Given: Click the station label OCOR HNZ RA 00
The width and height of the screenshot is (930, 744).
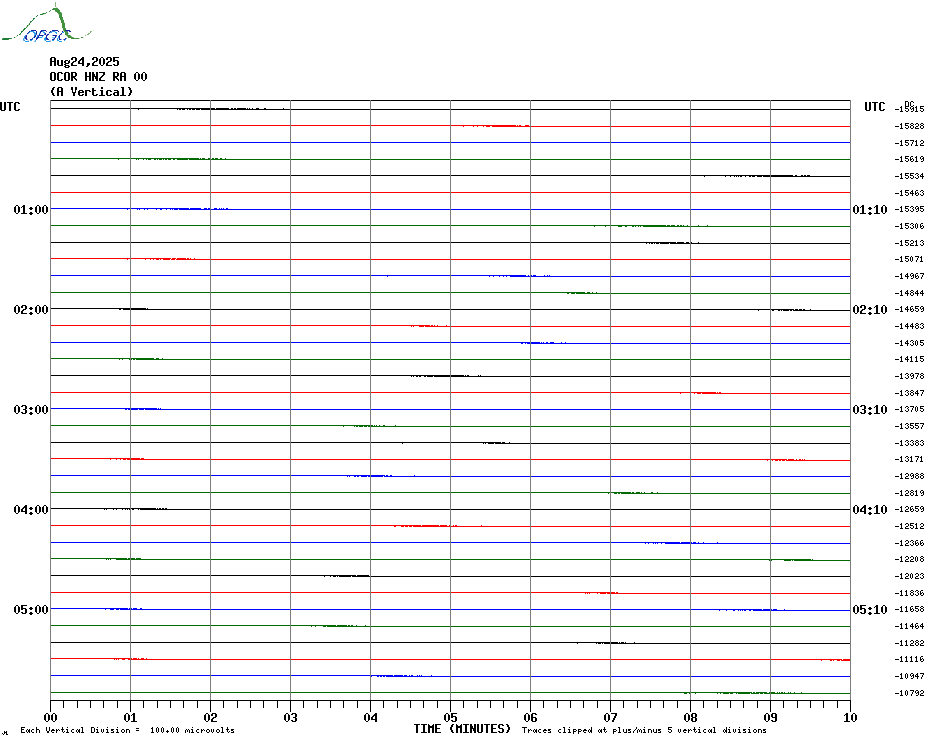Looking at the screenshot, I should coord(98,77).
